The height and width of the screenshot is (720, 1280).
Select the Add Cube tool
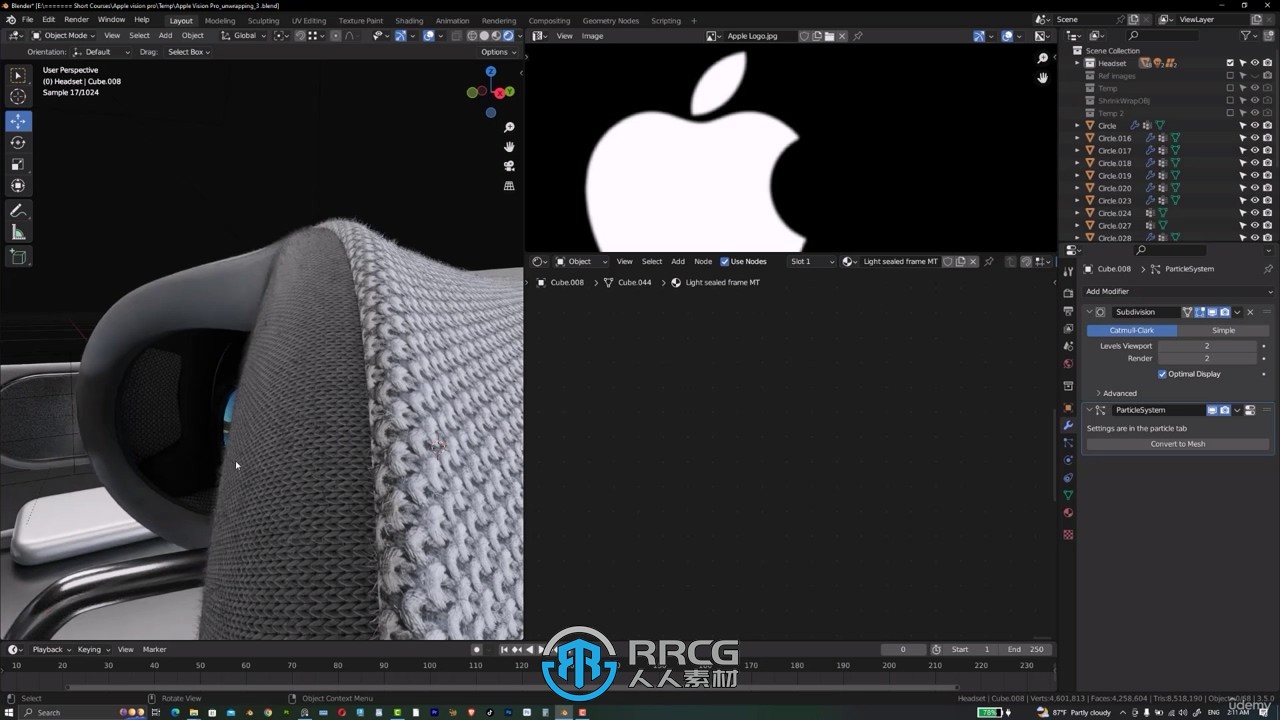[18, 257]
